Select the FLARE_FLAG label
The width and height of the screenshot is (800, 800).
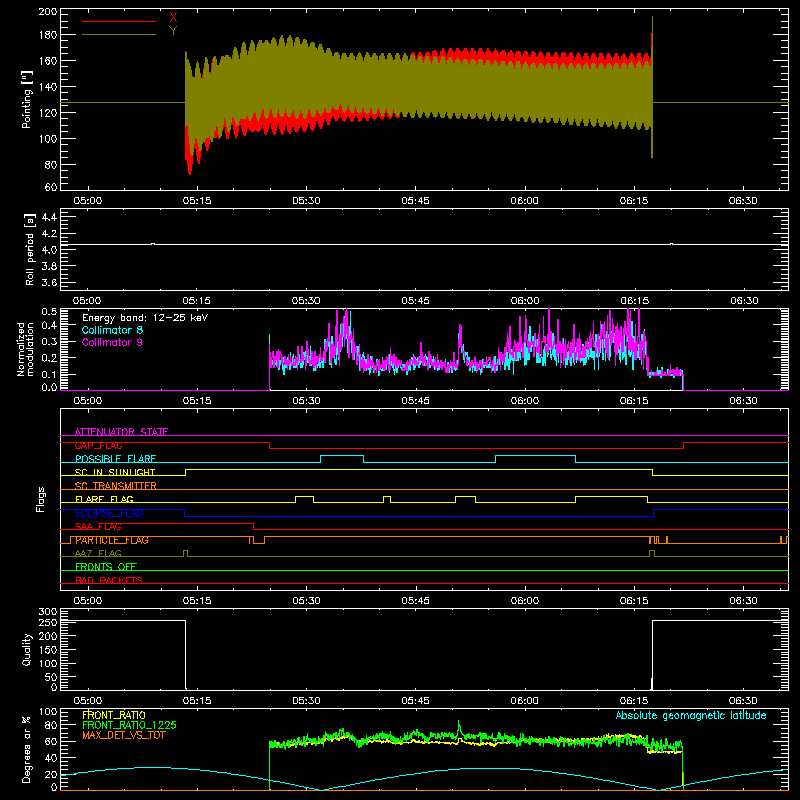pyautogui.click(x=104, y=499)
